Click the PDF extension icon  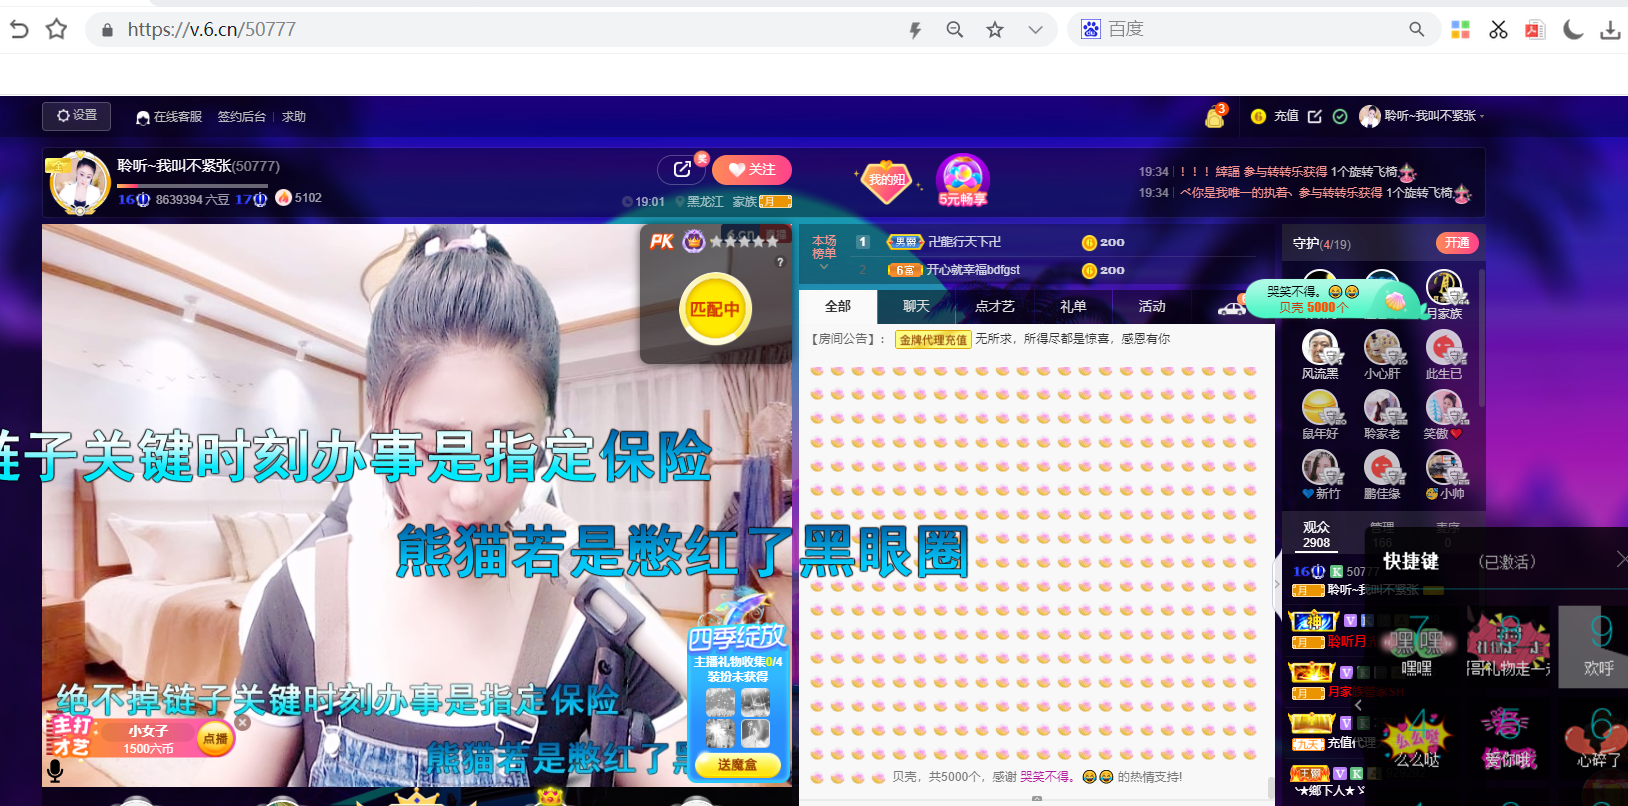[x=1535, y=30]
